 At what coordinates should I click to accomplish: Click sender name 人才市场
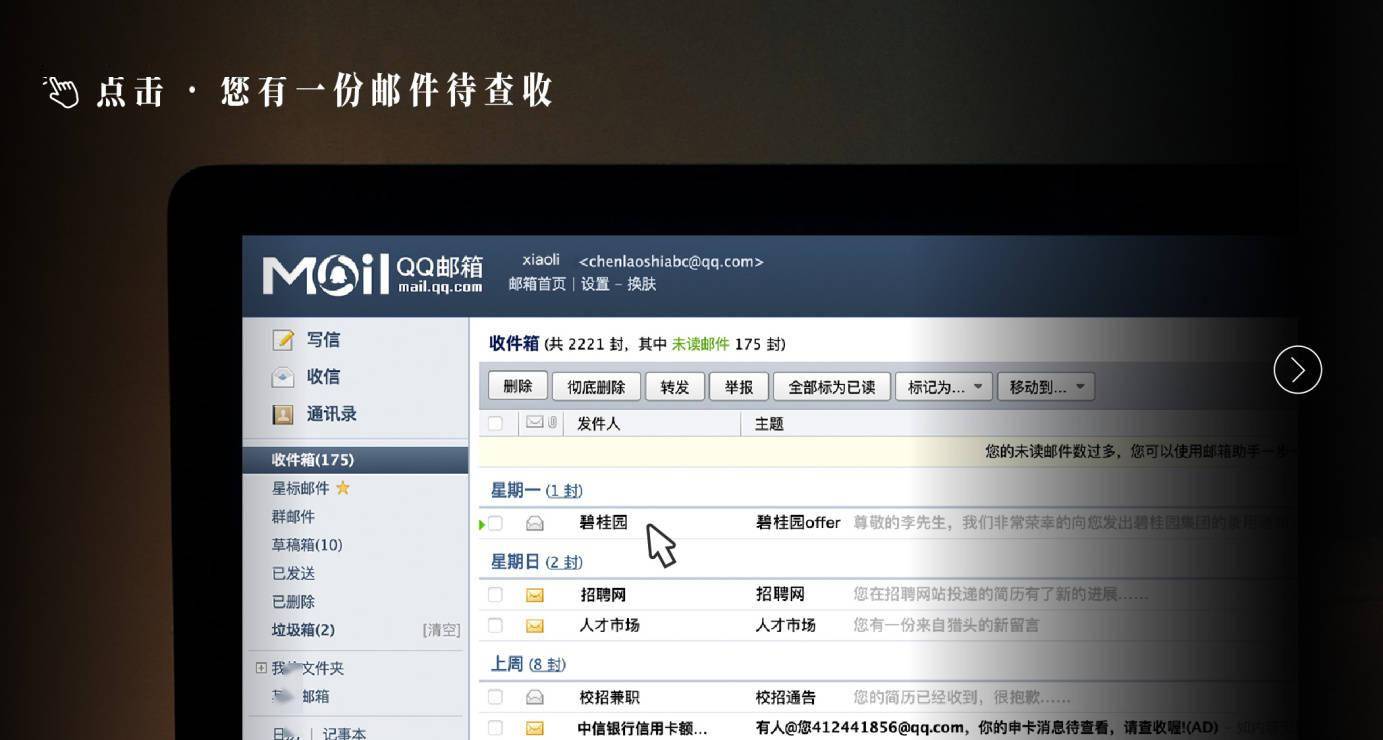point(609,626)
